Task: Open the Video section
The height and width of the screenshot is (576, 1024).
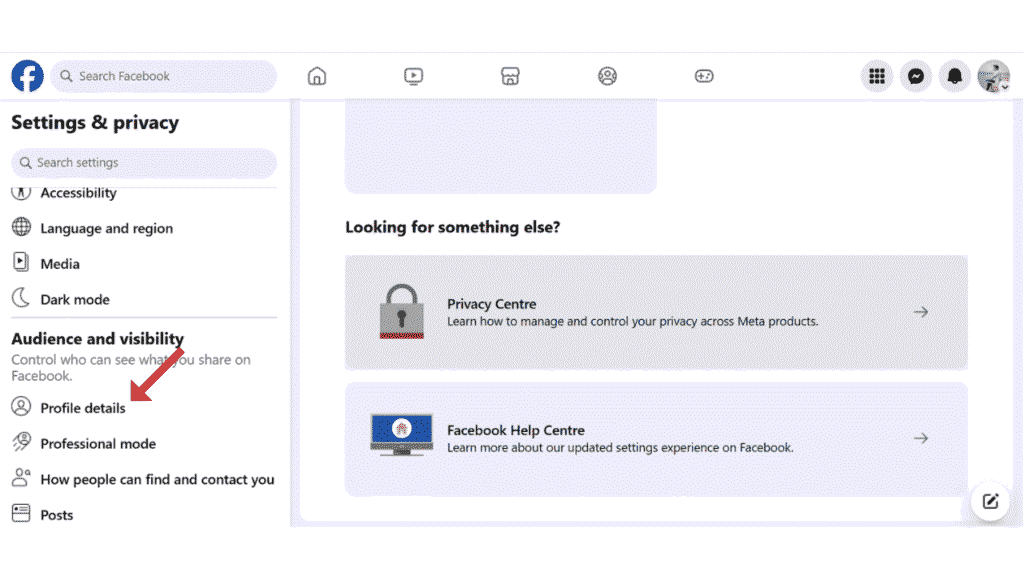Action: click(413, 75)
